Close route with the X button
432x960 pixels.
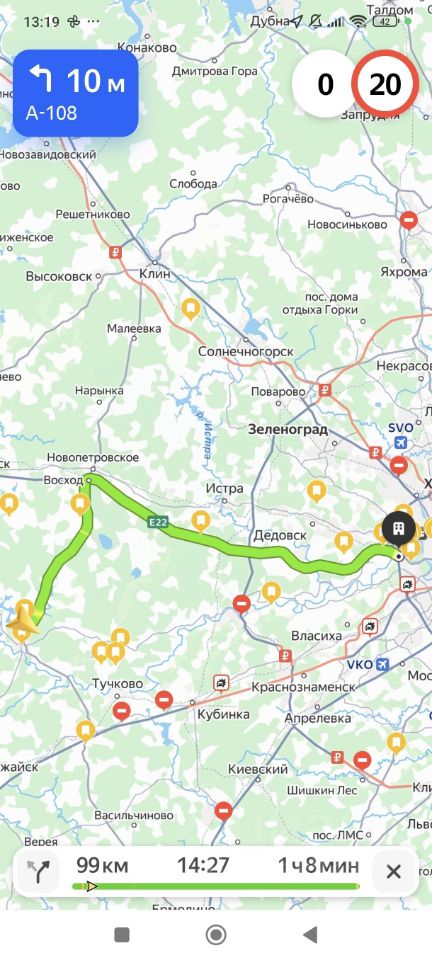pyautogui.click(x=394, y=871)
